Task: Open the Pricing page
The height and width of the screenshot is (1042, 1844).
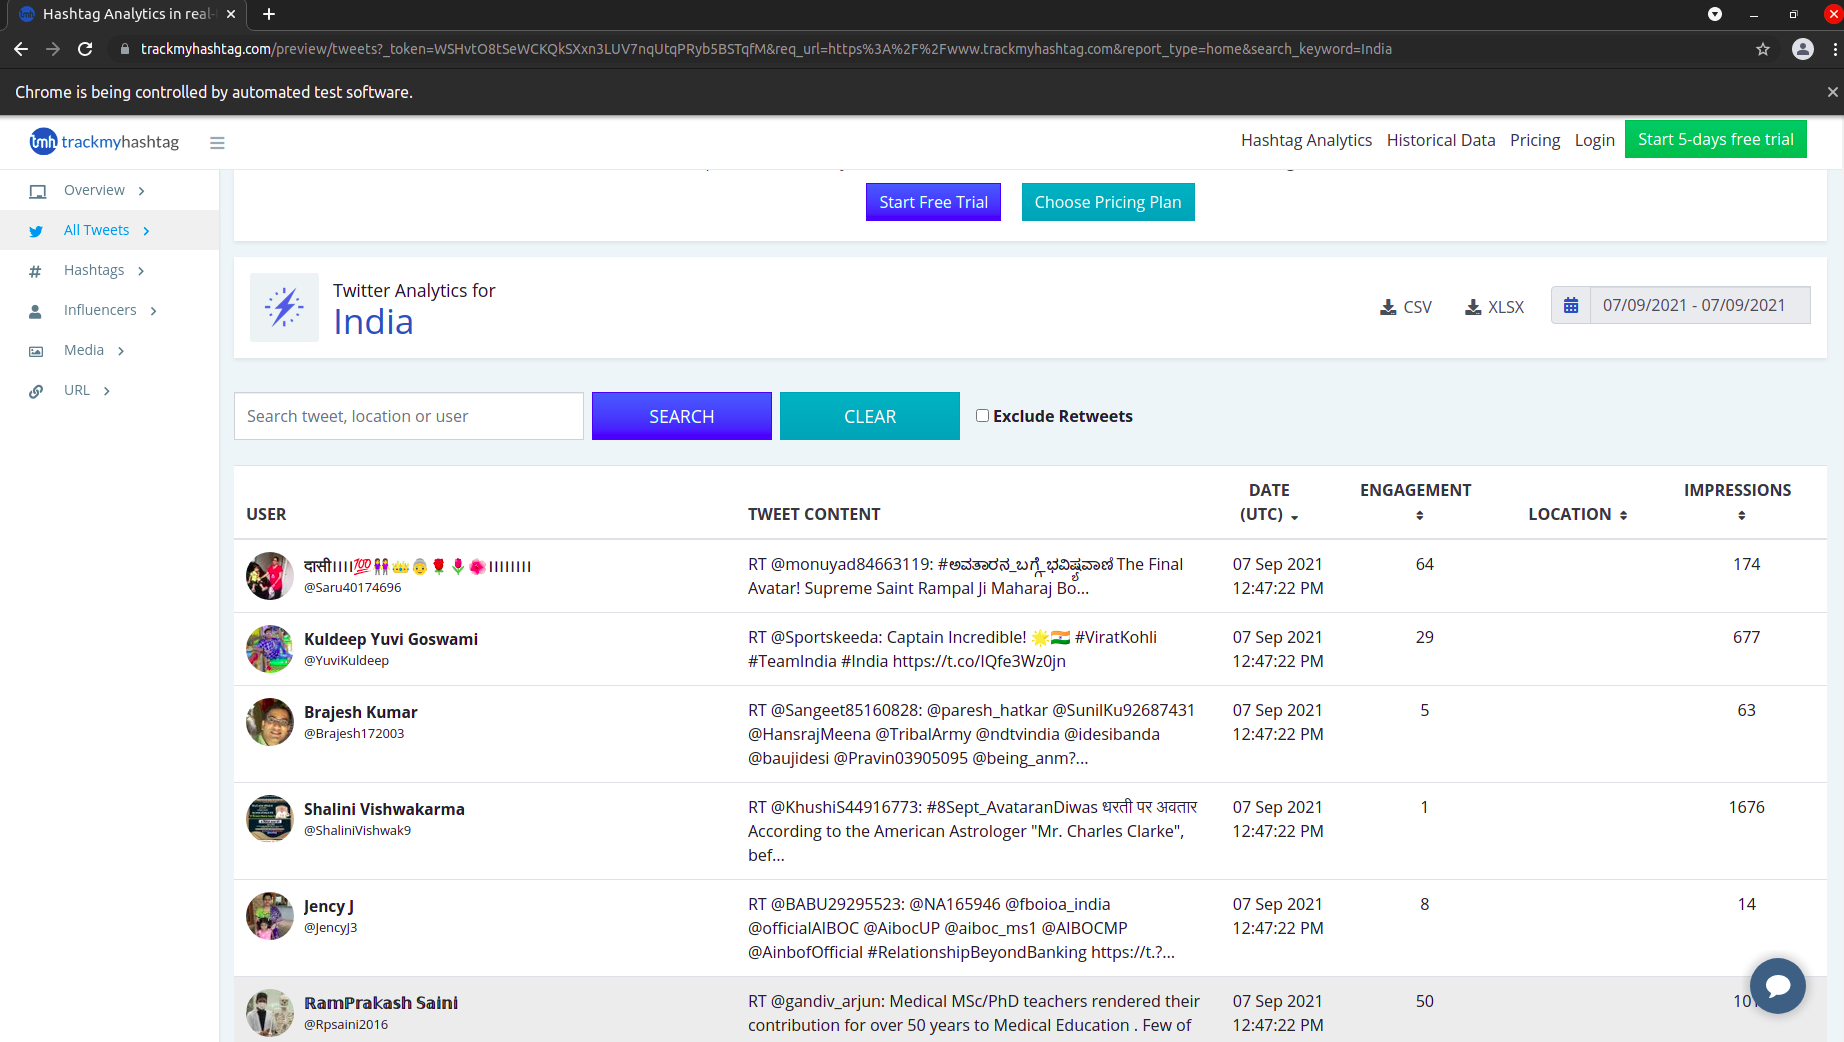Action: tap(1535, 140)
